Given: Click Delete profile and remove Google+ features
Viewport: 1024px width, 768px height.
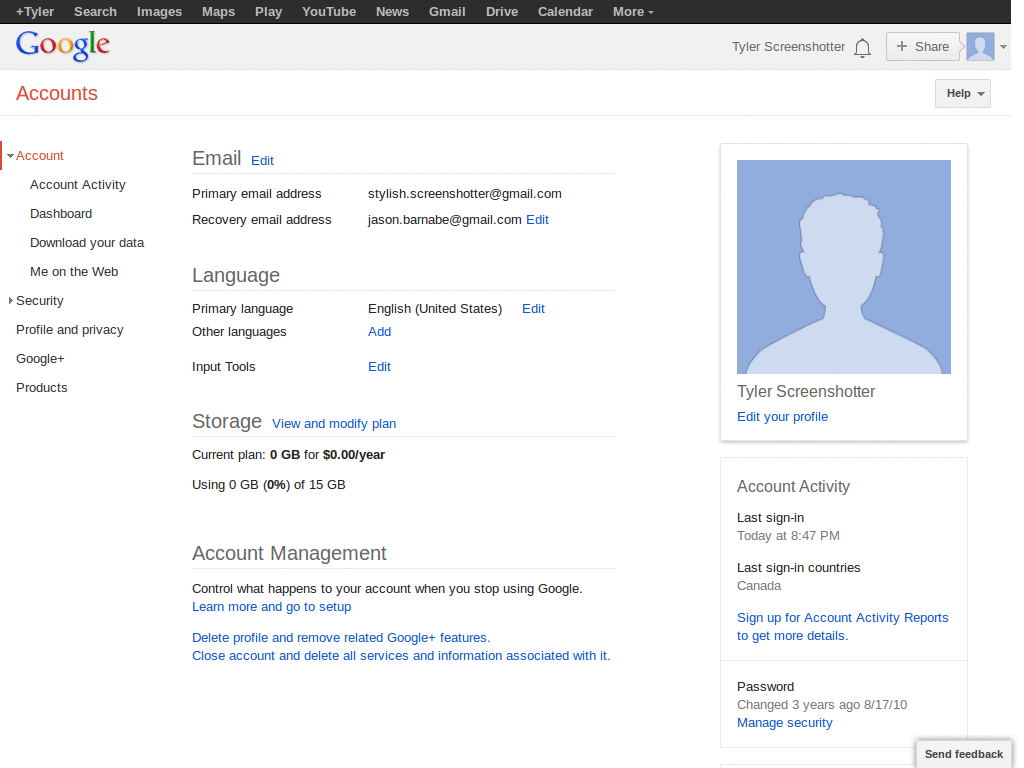Looking at the screenshot, I should pyautogui.click(x=341, y=637).
